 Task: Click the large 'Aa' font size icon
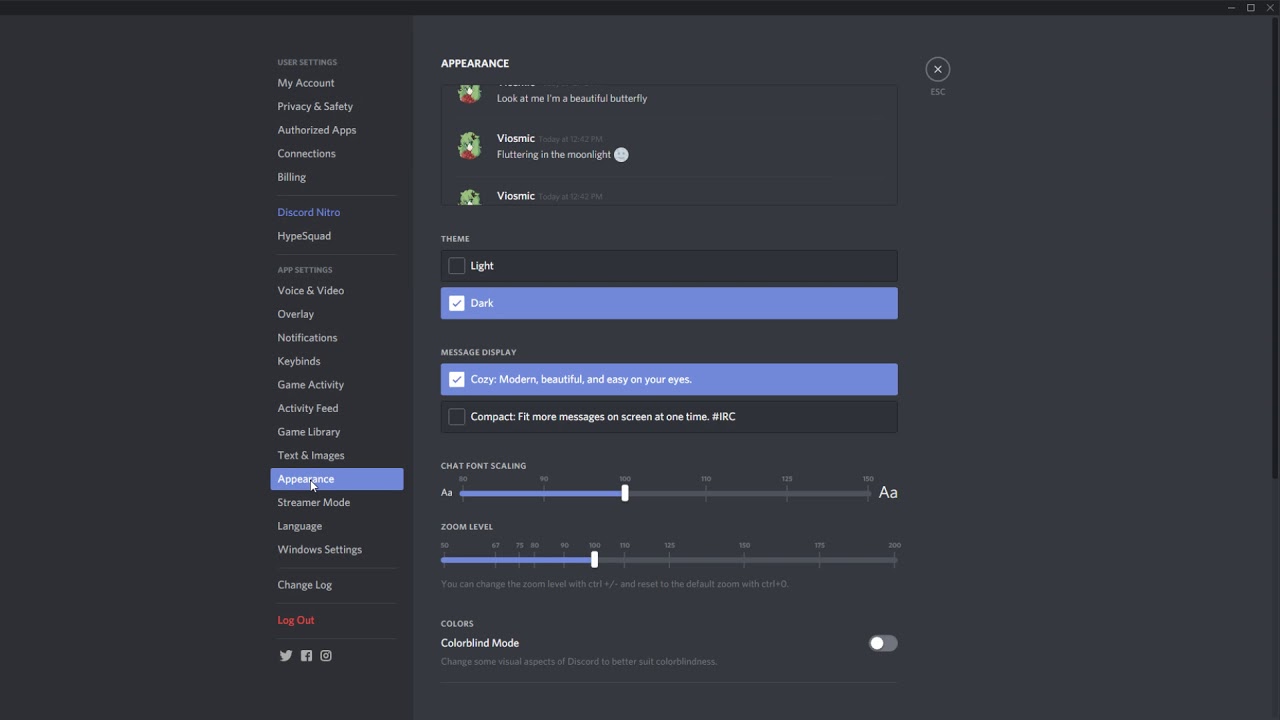point(888,492)
